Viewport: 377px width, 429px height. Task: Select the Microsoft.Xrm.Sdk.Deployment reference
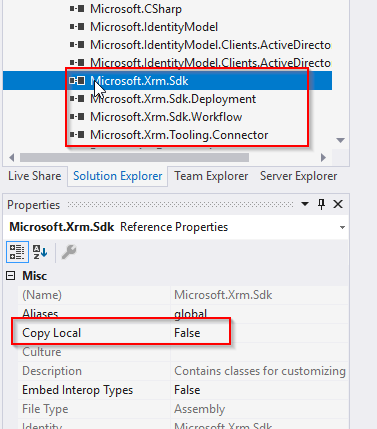tap(173, 99)
